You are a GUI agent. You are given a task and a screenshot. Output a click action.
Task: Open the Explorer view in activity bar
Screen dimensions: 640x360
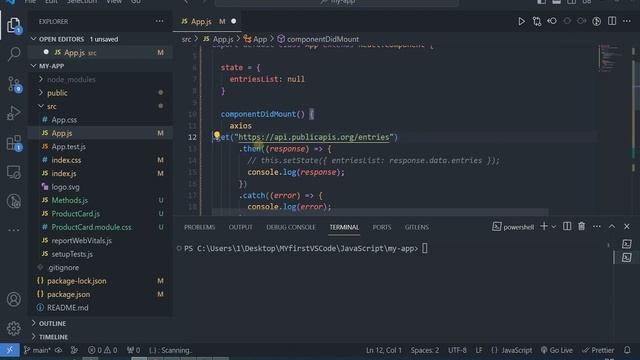13,25
